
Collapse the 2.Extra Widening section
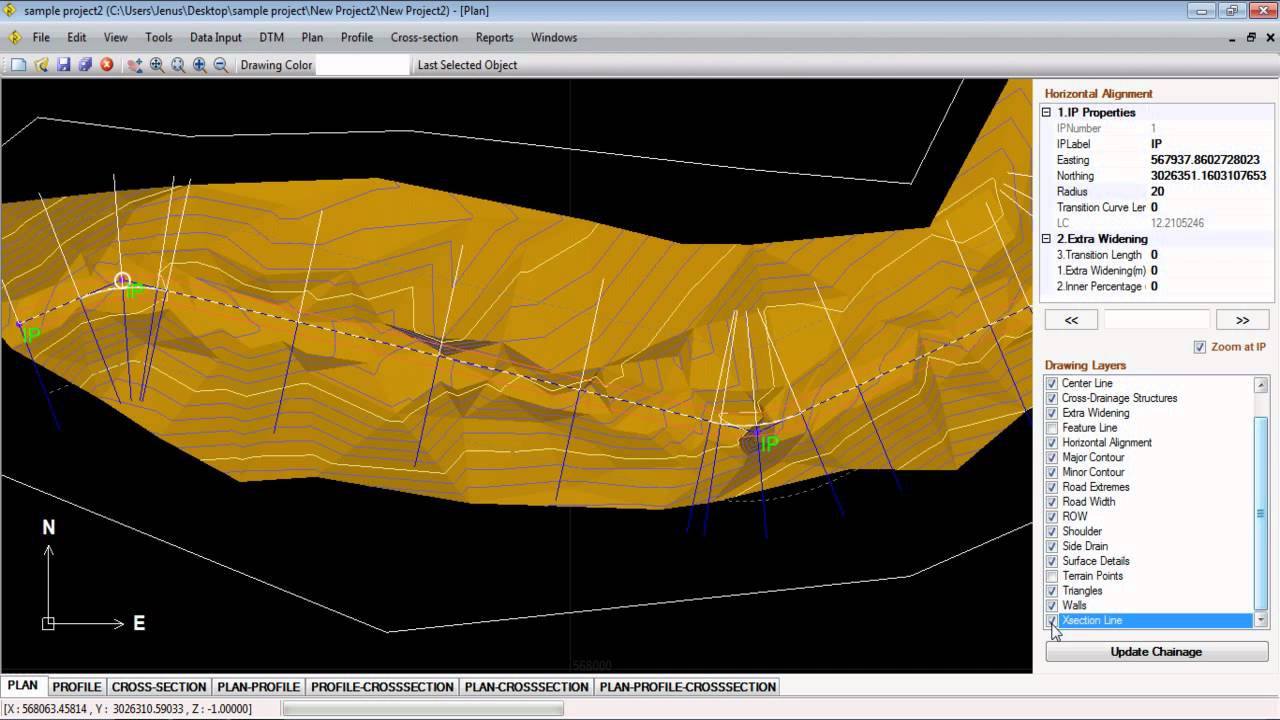tap(1047, 239)
